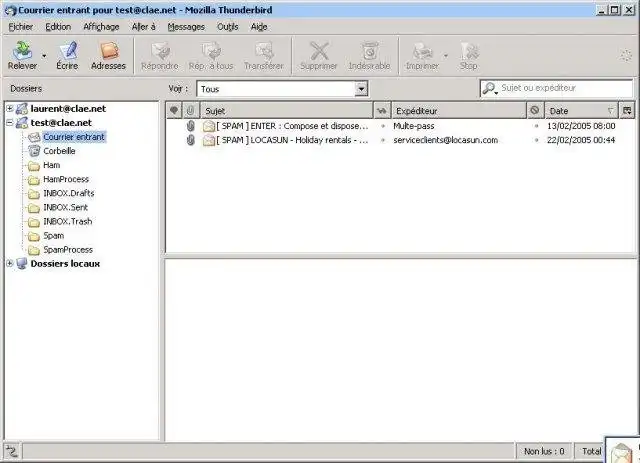Click the Thunderbird activity throbber icon
Image resolution: width=640 pixels, height=463 pixels.
(x=626, y=56)
